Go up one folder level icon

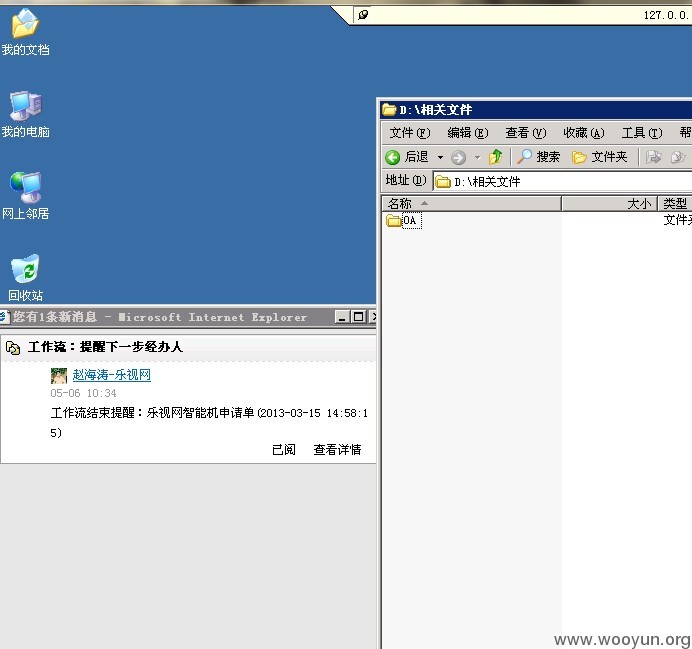496,157
